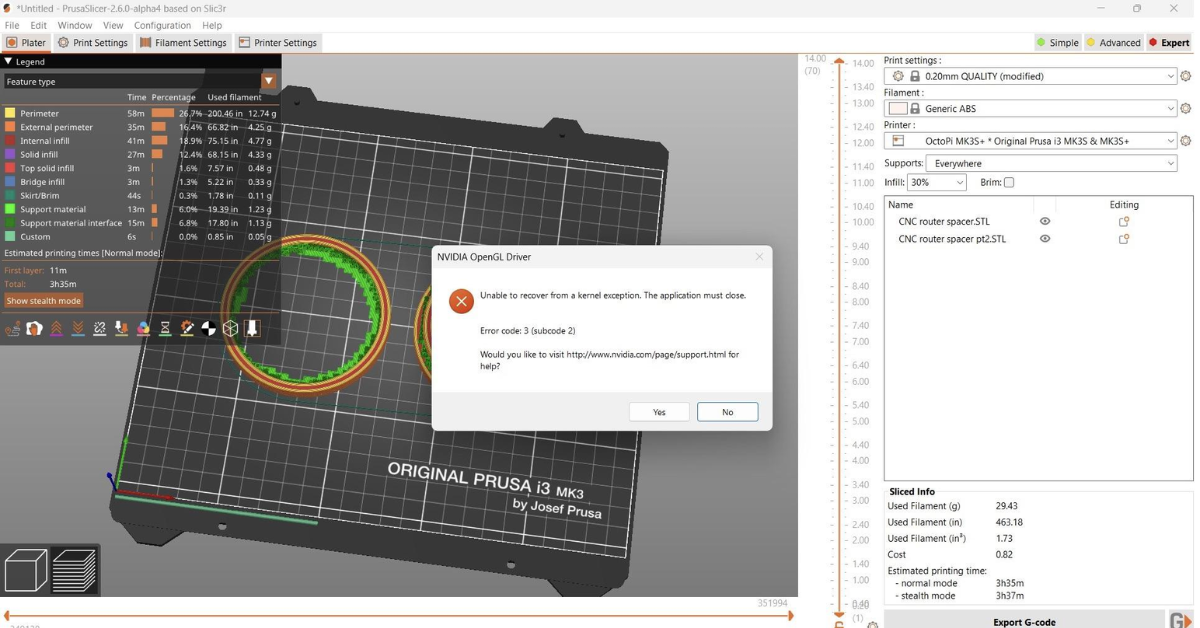1200x628 pixels.
Task: Switch to the Filament Settings tab
Action: tap(183, 43)
